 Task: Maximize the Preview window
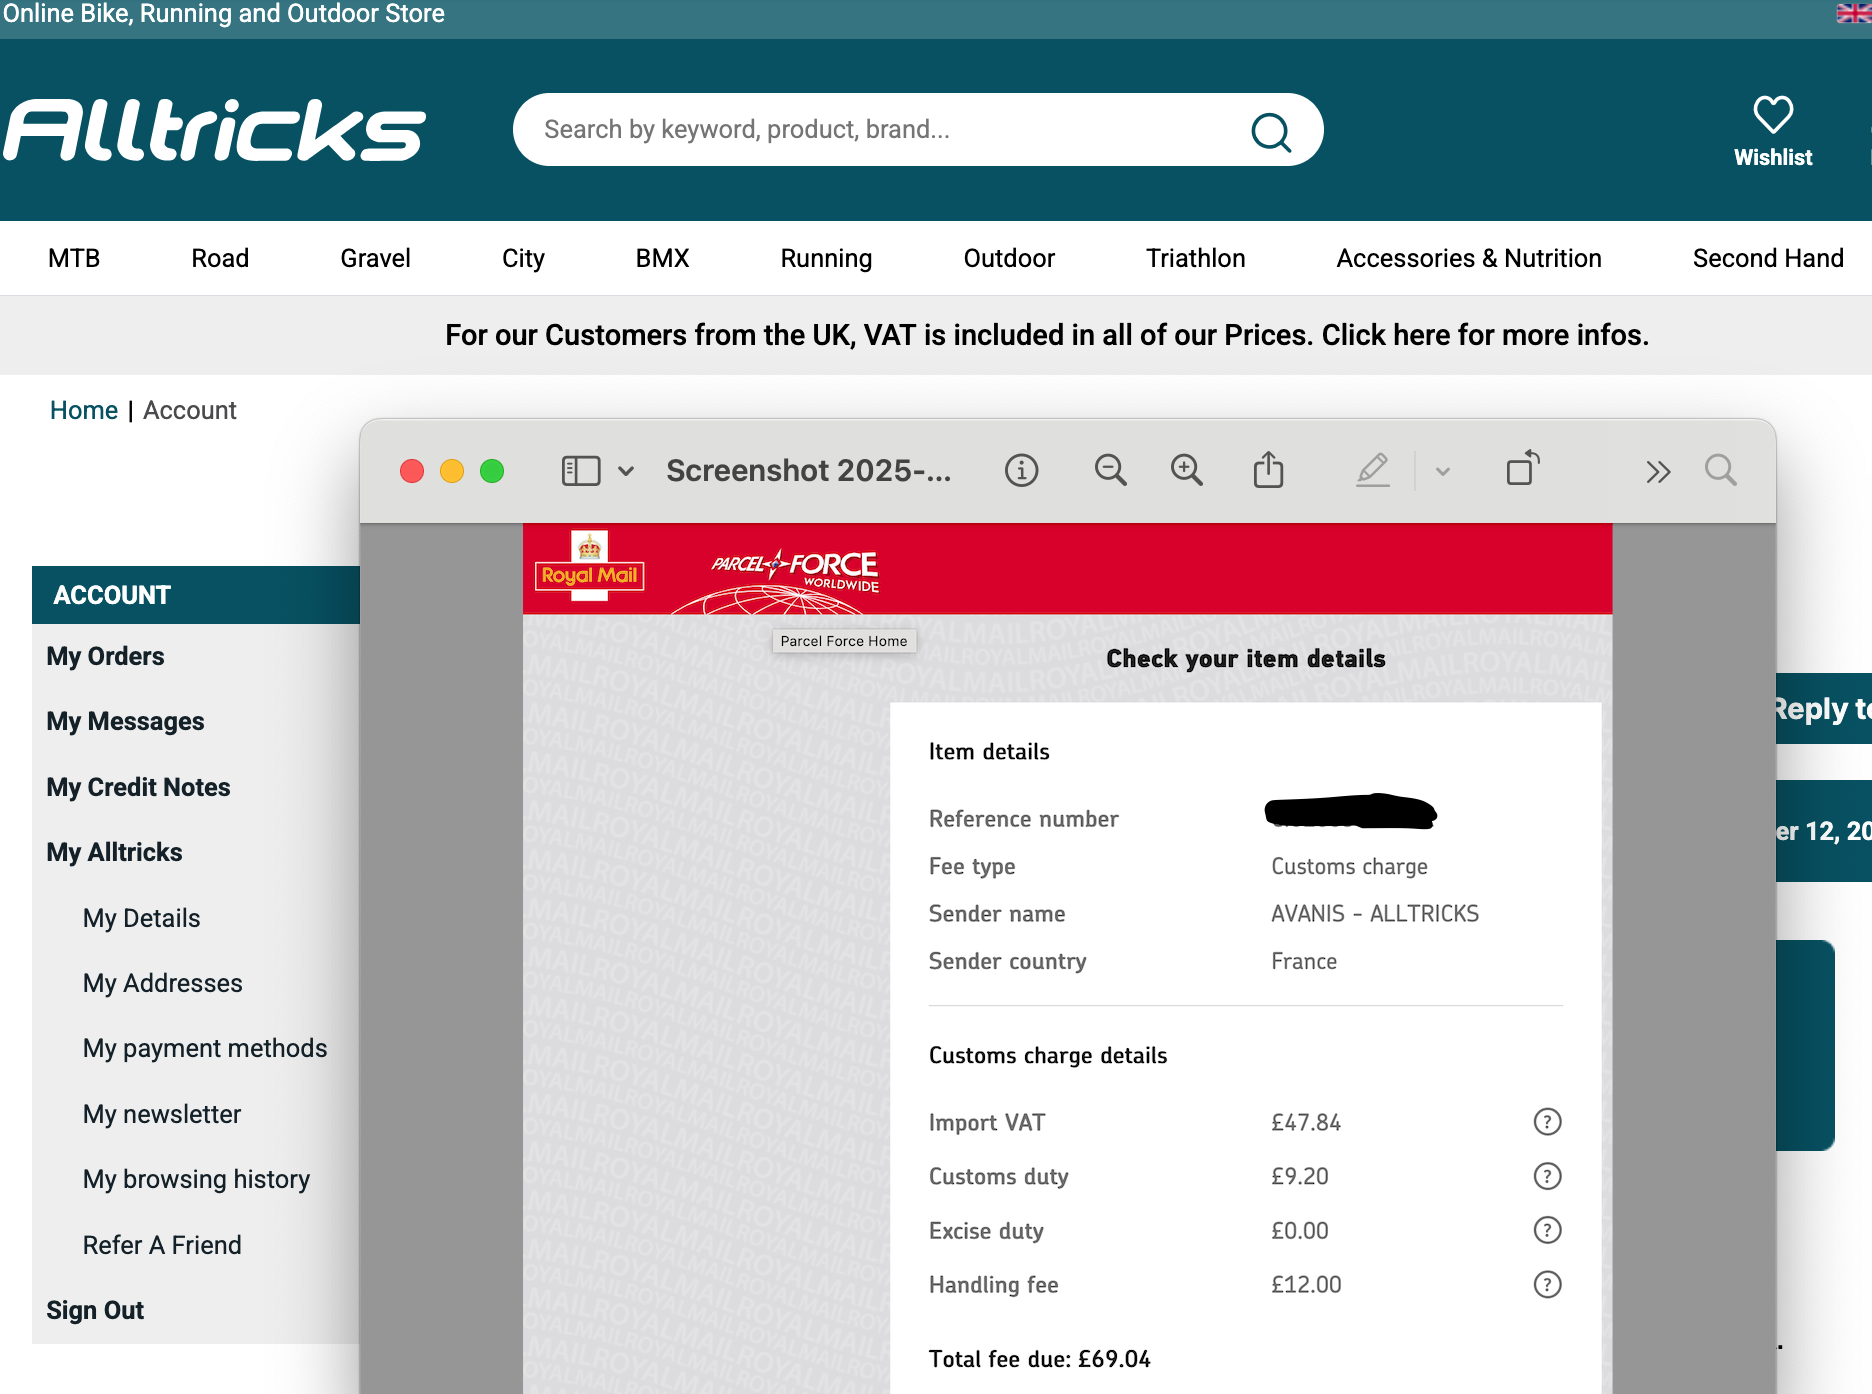pos(492,471)
